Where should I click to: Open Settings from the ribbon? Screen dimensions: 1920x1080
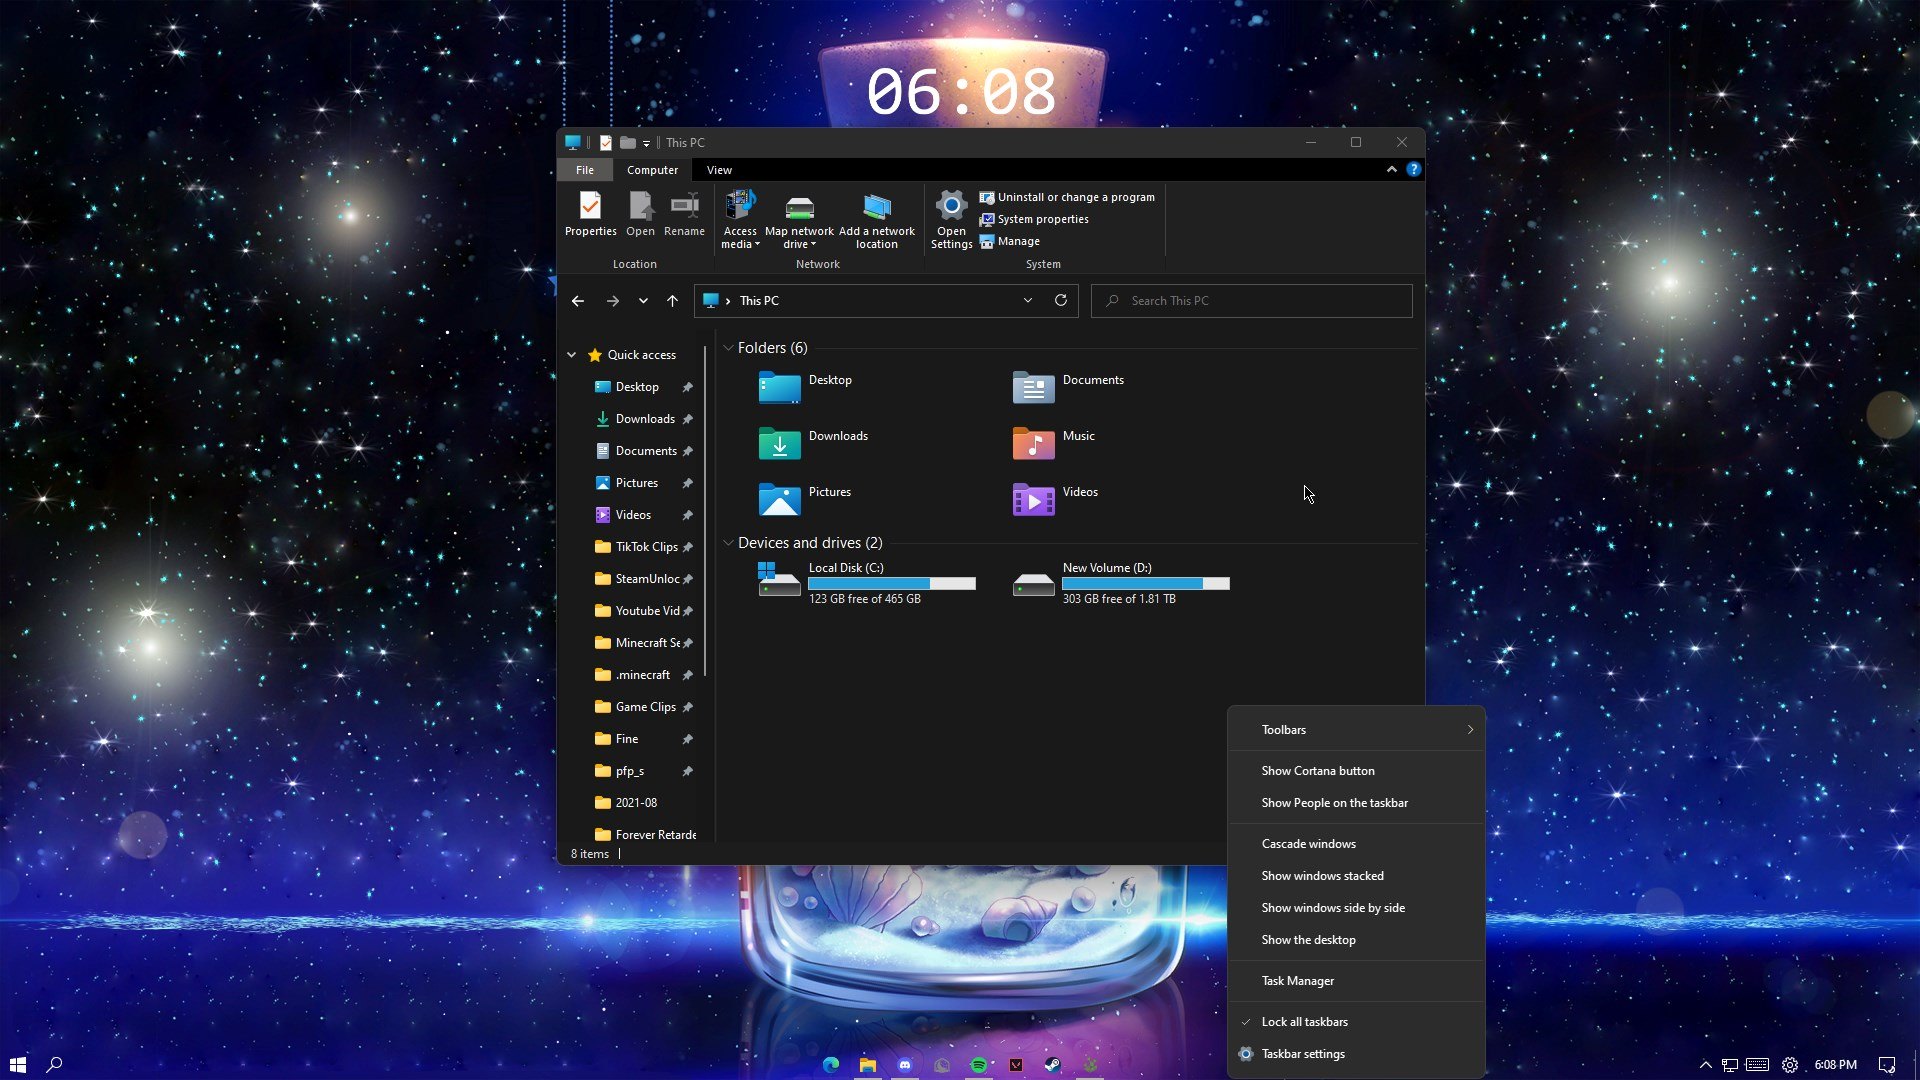[951, 208]
